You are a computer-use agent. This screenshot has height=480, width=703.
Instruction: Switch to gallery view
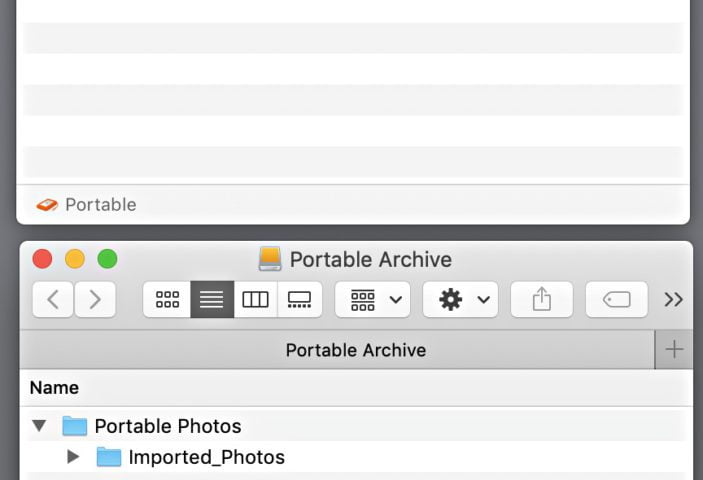tap(299, 299)
